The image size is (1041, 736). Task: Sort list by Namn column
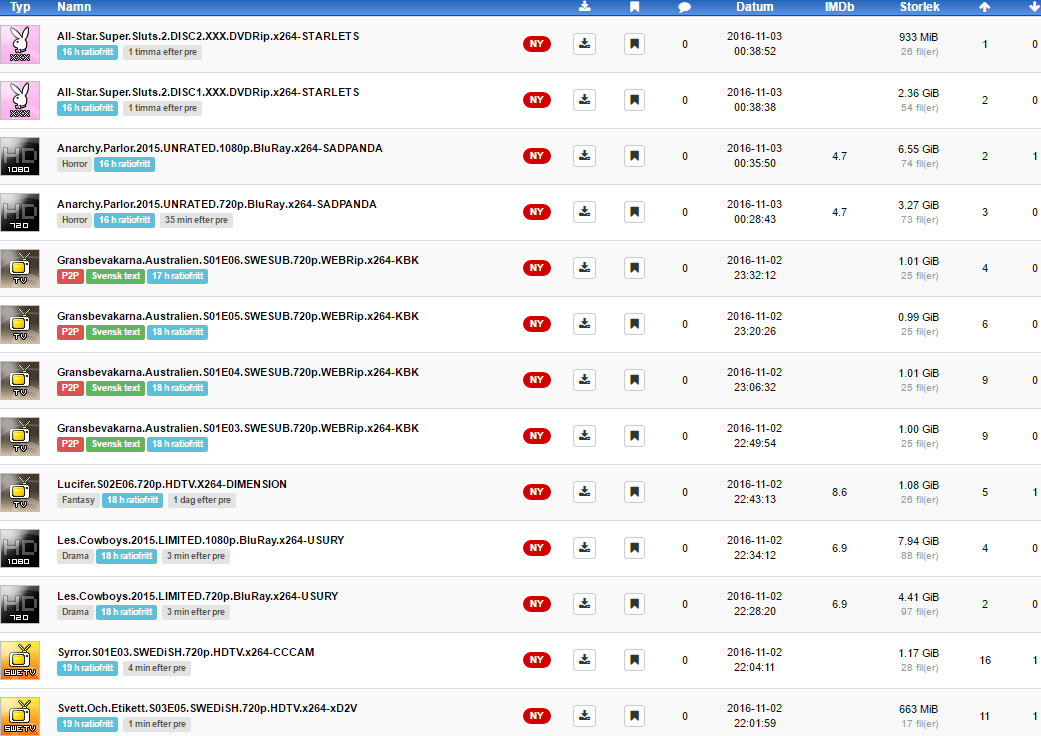[74, 7]
